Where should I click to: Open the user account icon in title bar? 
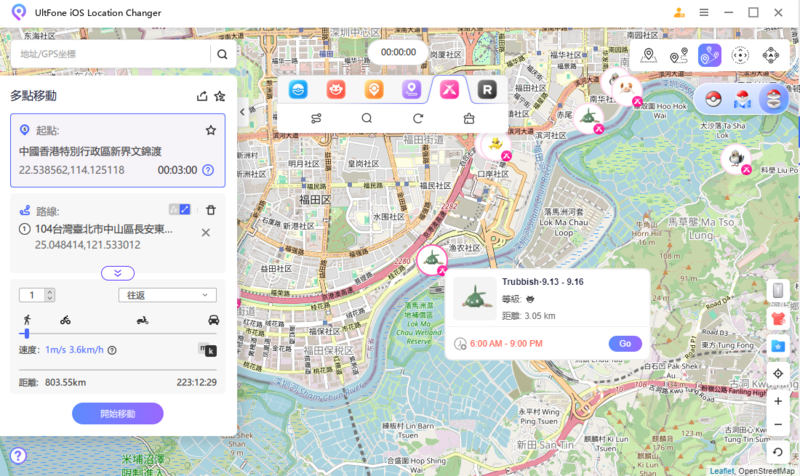(679, 13)
